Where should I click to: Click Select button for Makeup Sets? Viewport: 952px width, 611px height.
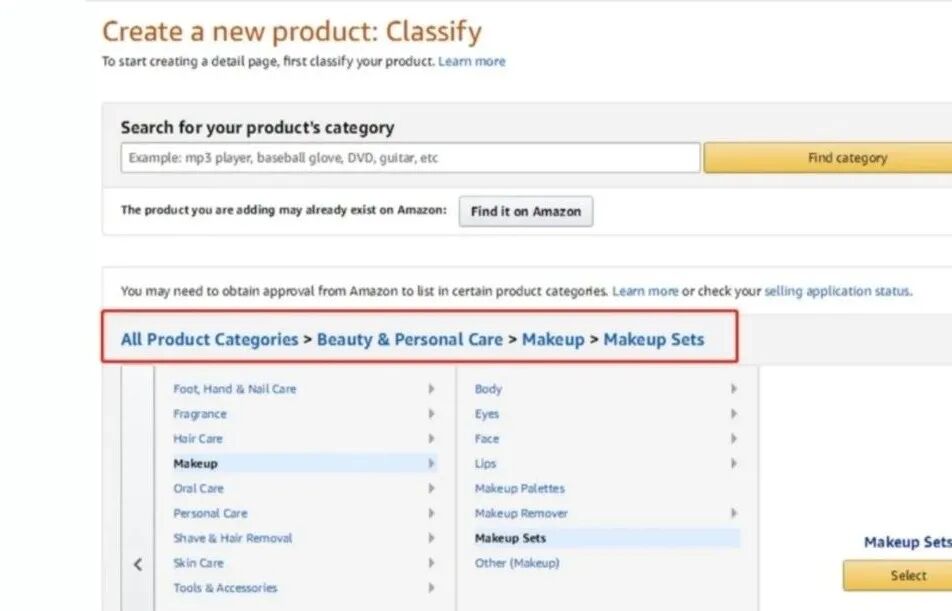906,575
